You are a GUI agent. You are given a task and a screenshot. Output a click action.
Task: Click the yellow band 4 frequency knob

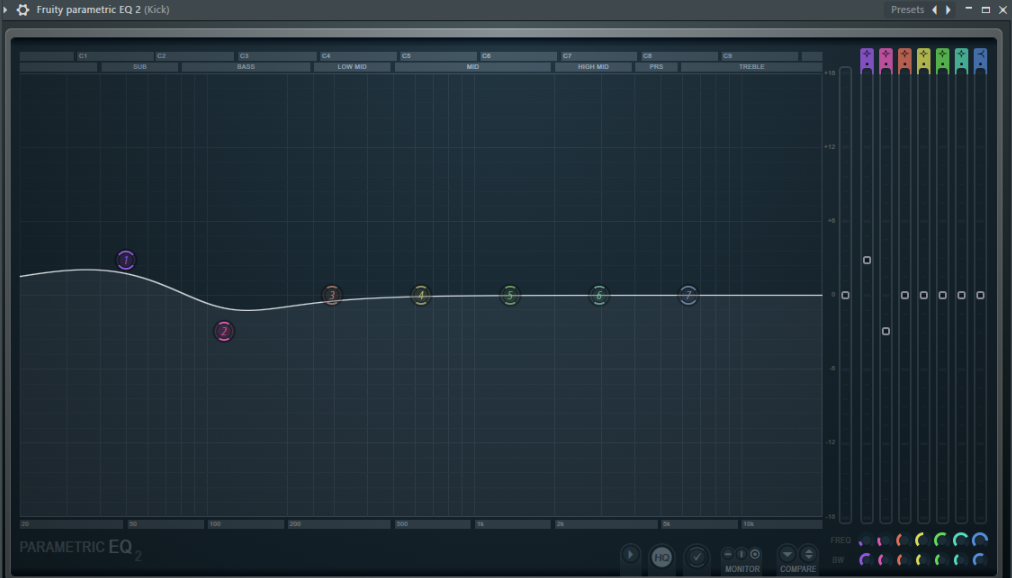coord(923,541)
